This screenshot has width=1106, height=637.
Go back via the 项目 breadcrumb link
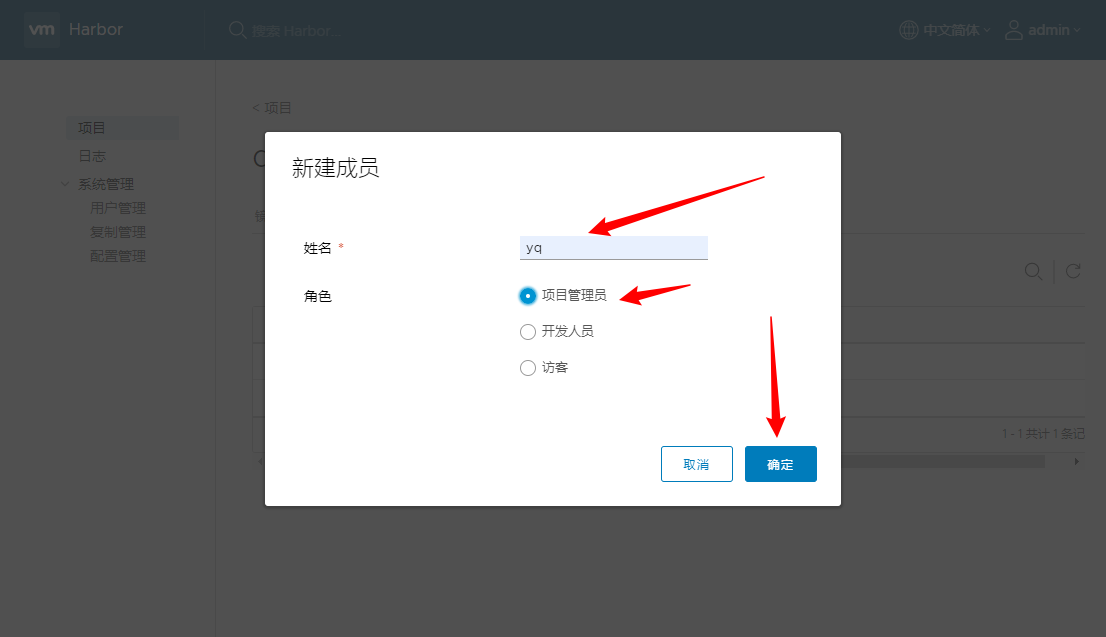[272, 108]
